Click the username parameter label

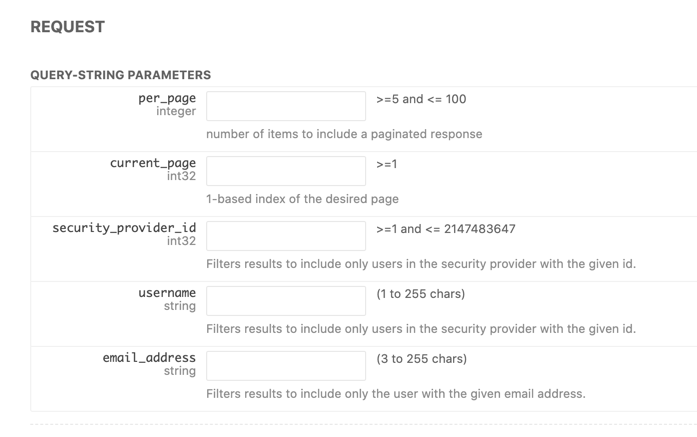click(167, 293)
